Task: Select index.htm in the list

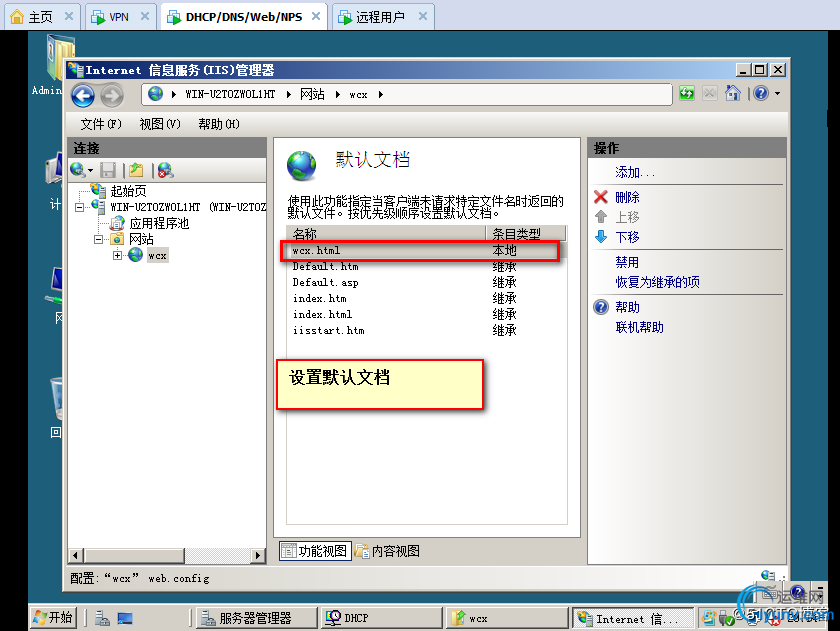Action: coord(426,298)
